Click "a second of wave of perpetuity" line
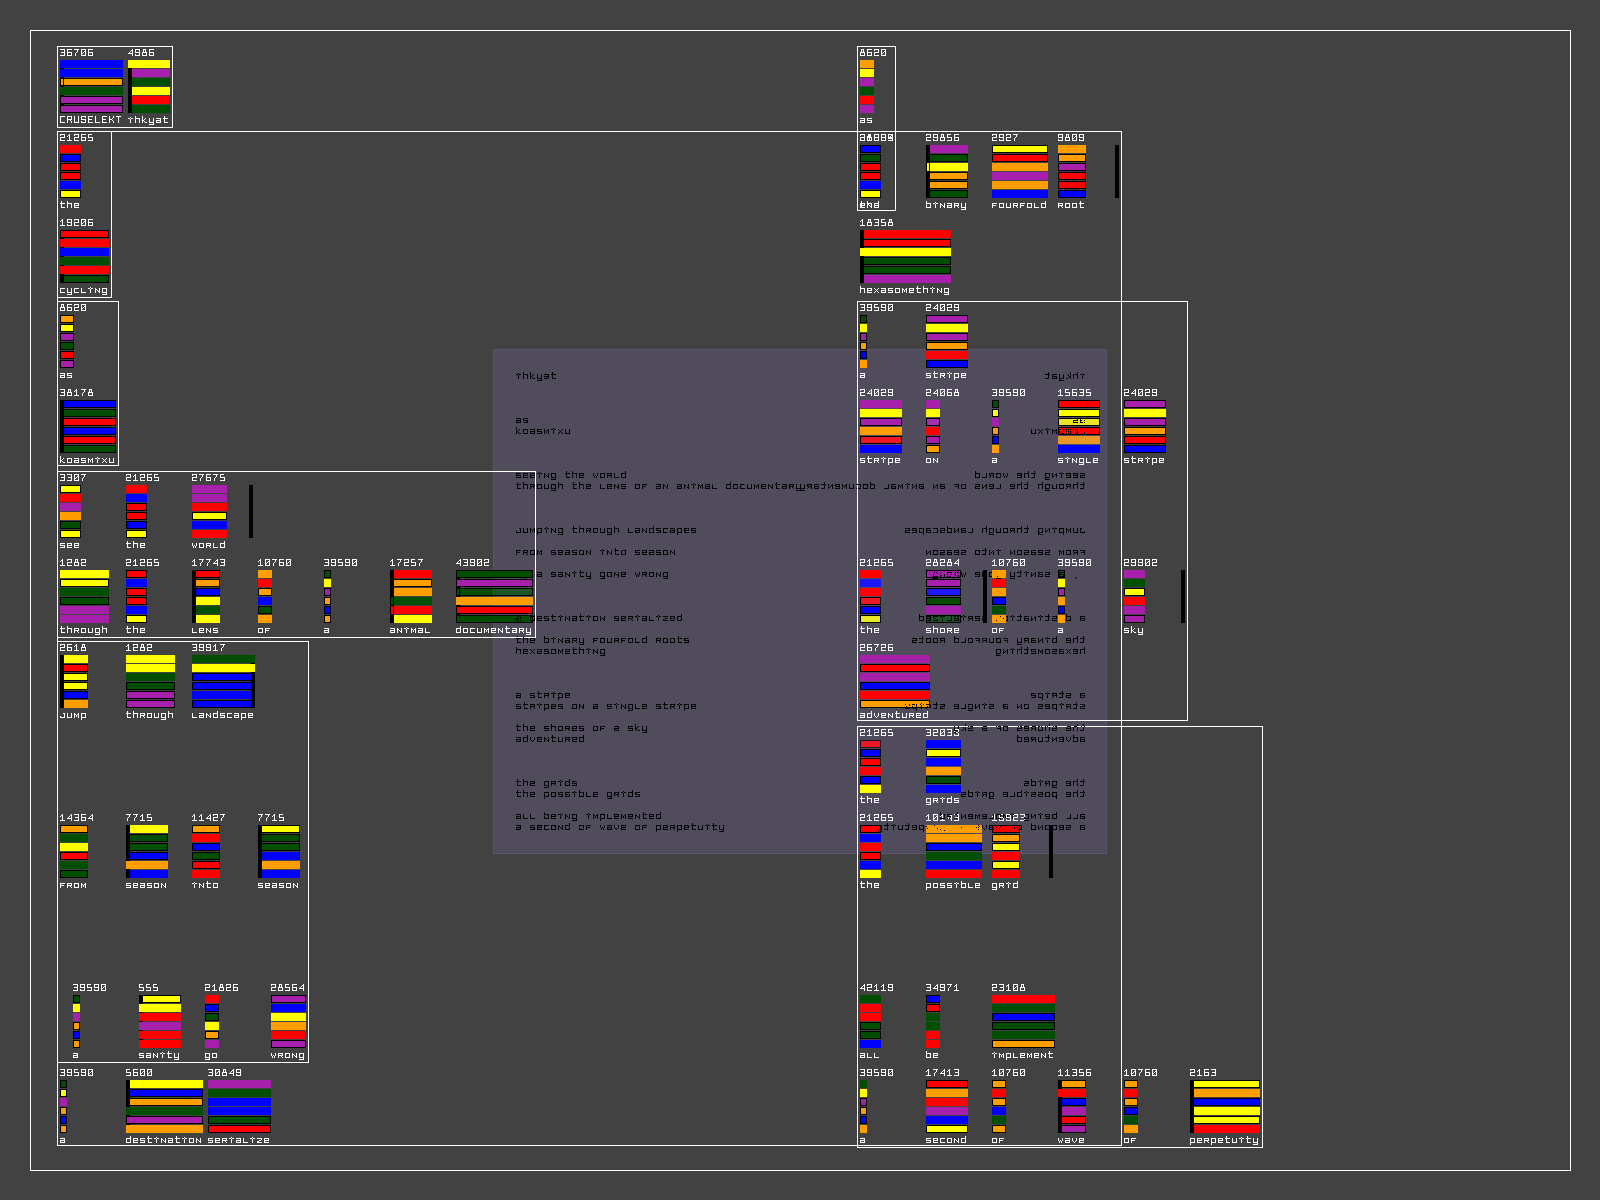Image resolution: width=1600 pixels, height=1200 pixels. [620, 827]
